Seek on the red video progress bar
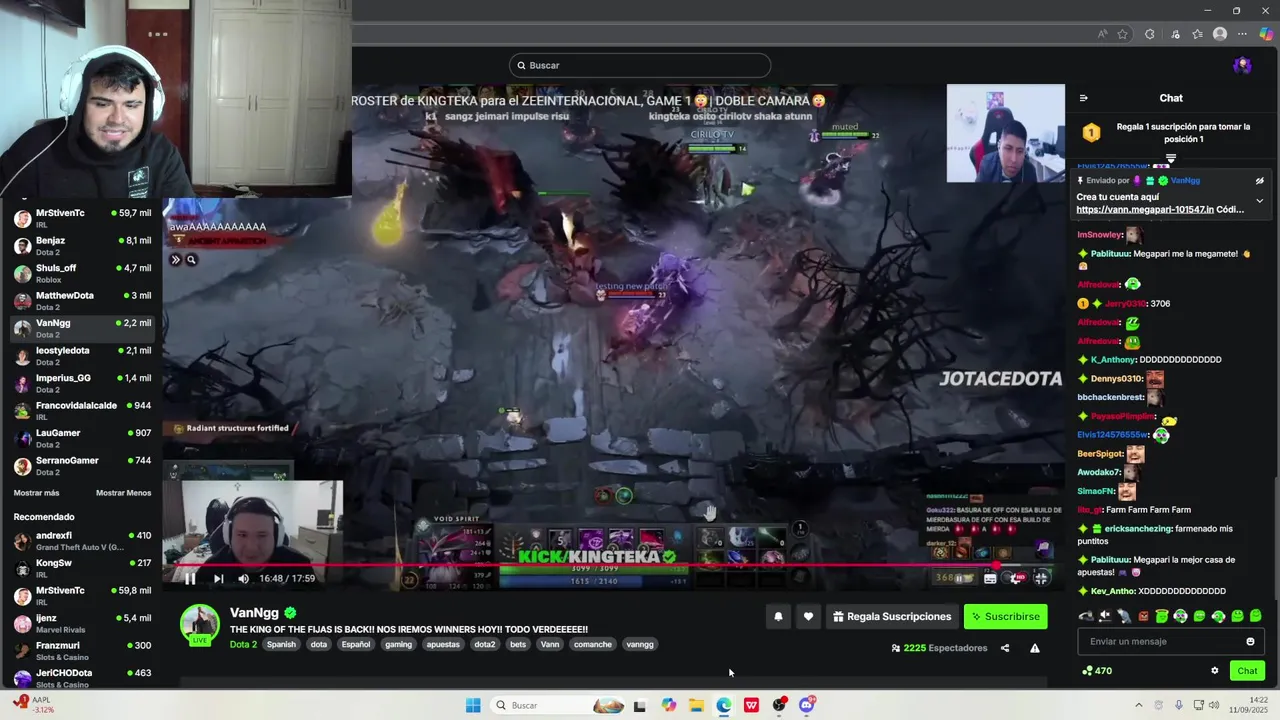The width and height of the screenshot is (1280, 720). [614, 565]
